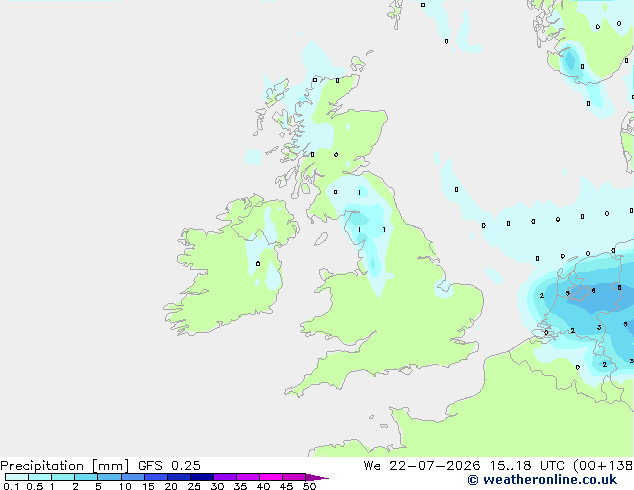Viewport: 634px width, 490px height.
Task: Click the 25–30 mm dark blue legend swatch
Action: pos(202,477)
